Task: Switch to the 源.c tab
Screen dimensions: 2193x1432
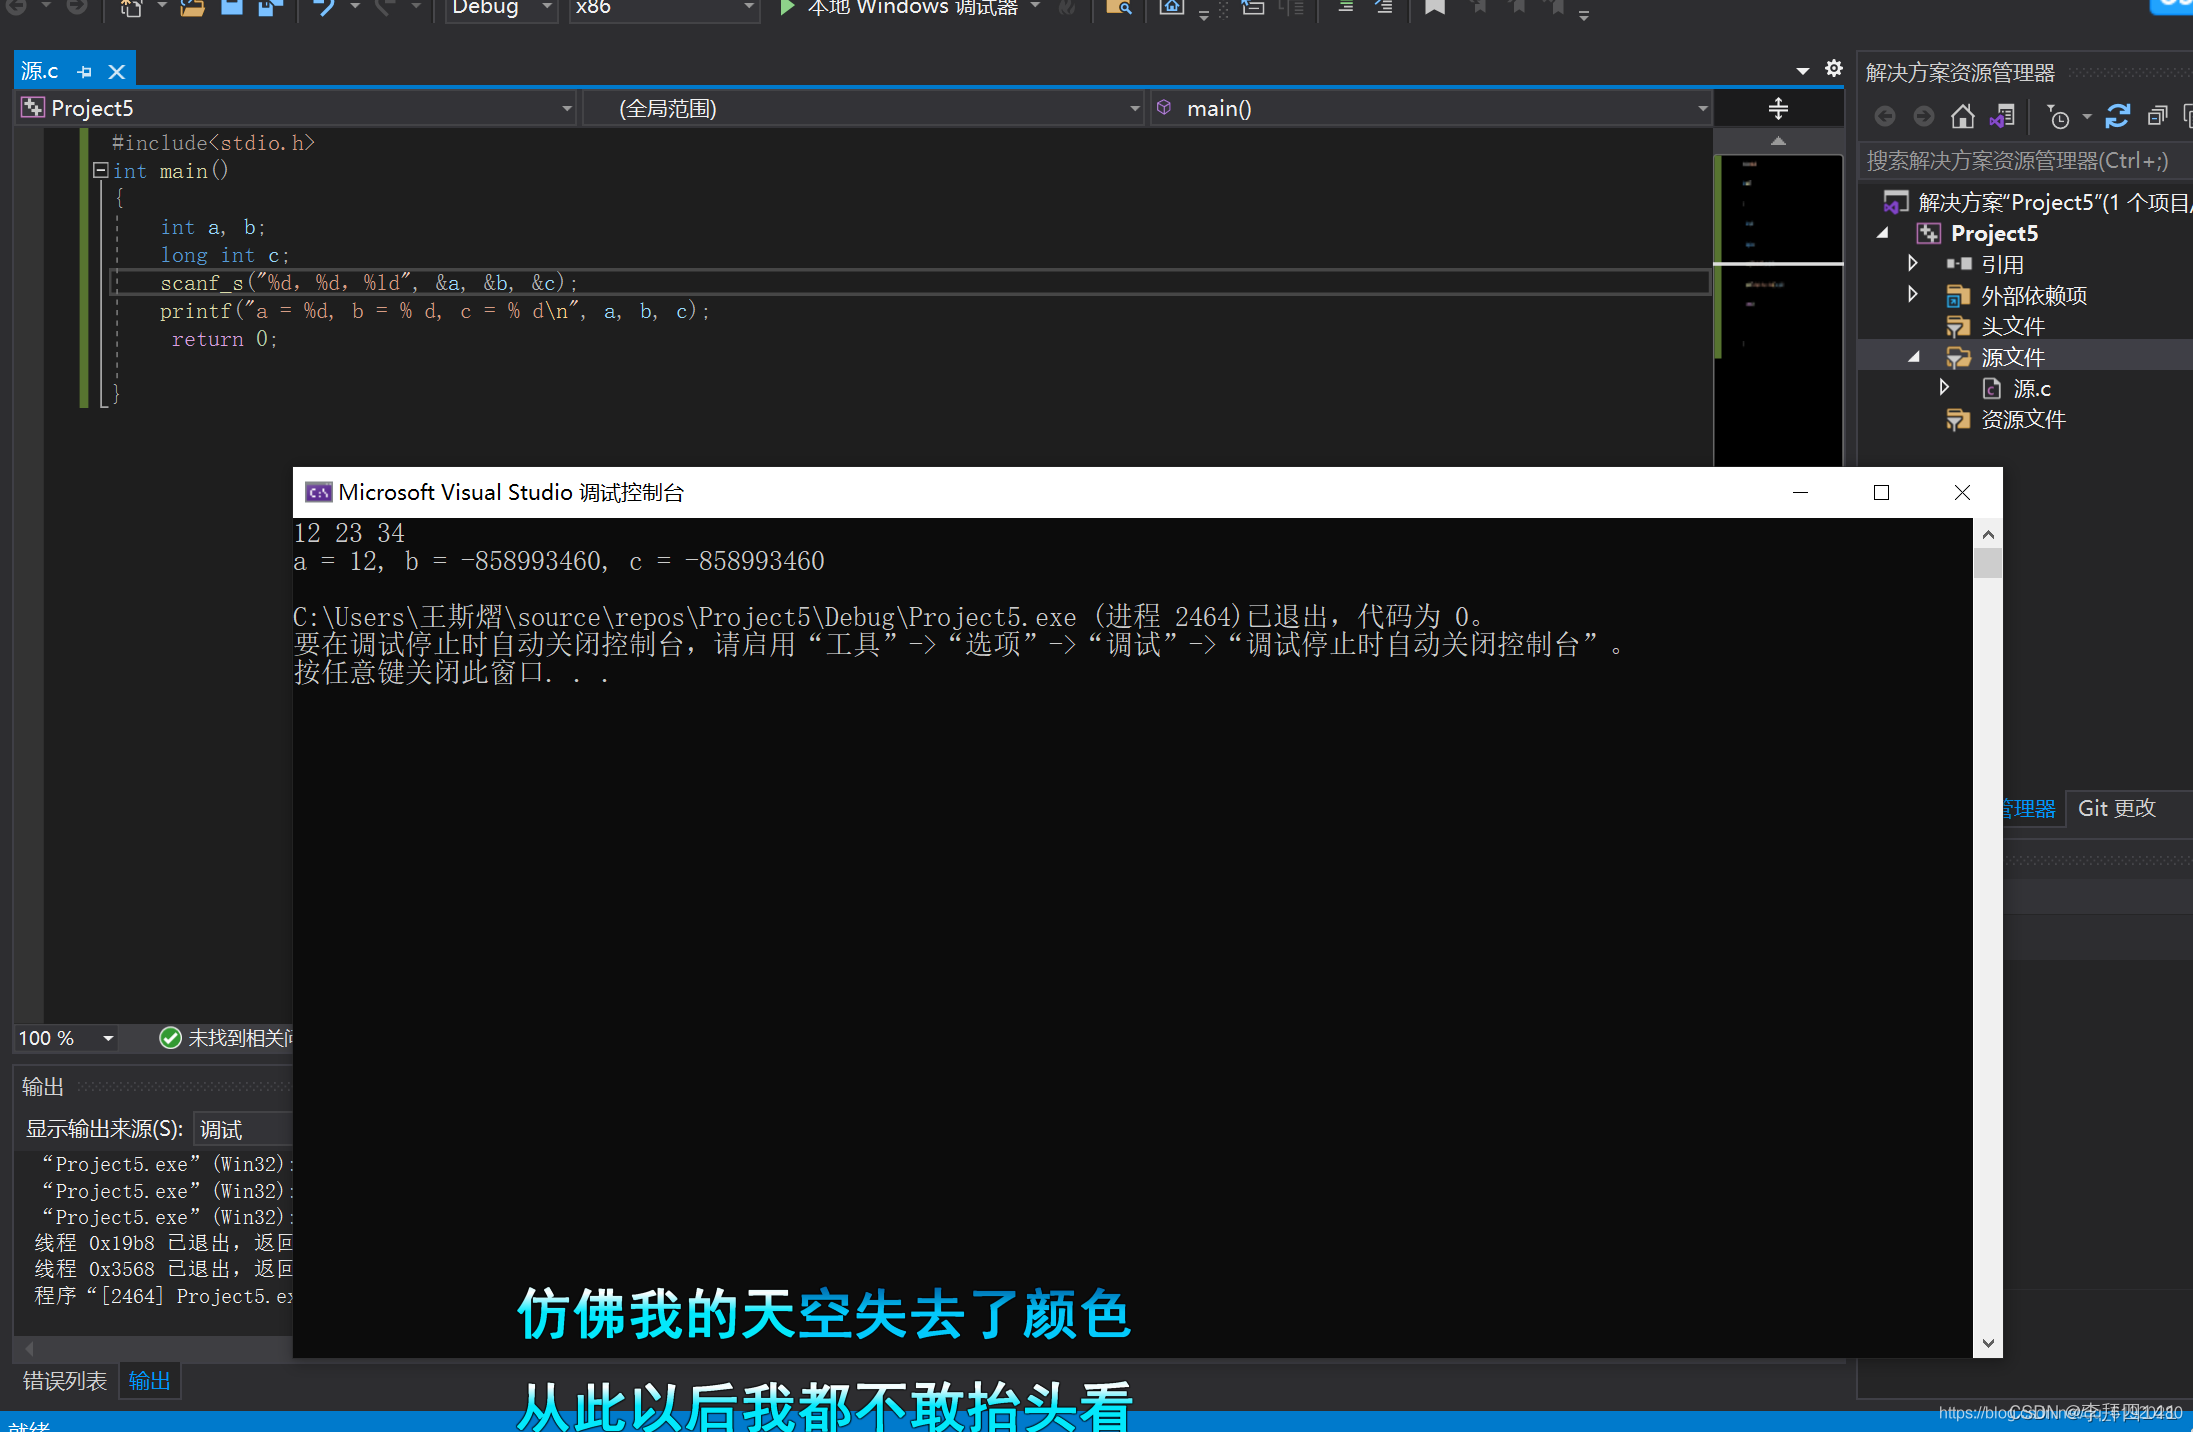Action: click(x=40, y=72)
